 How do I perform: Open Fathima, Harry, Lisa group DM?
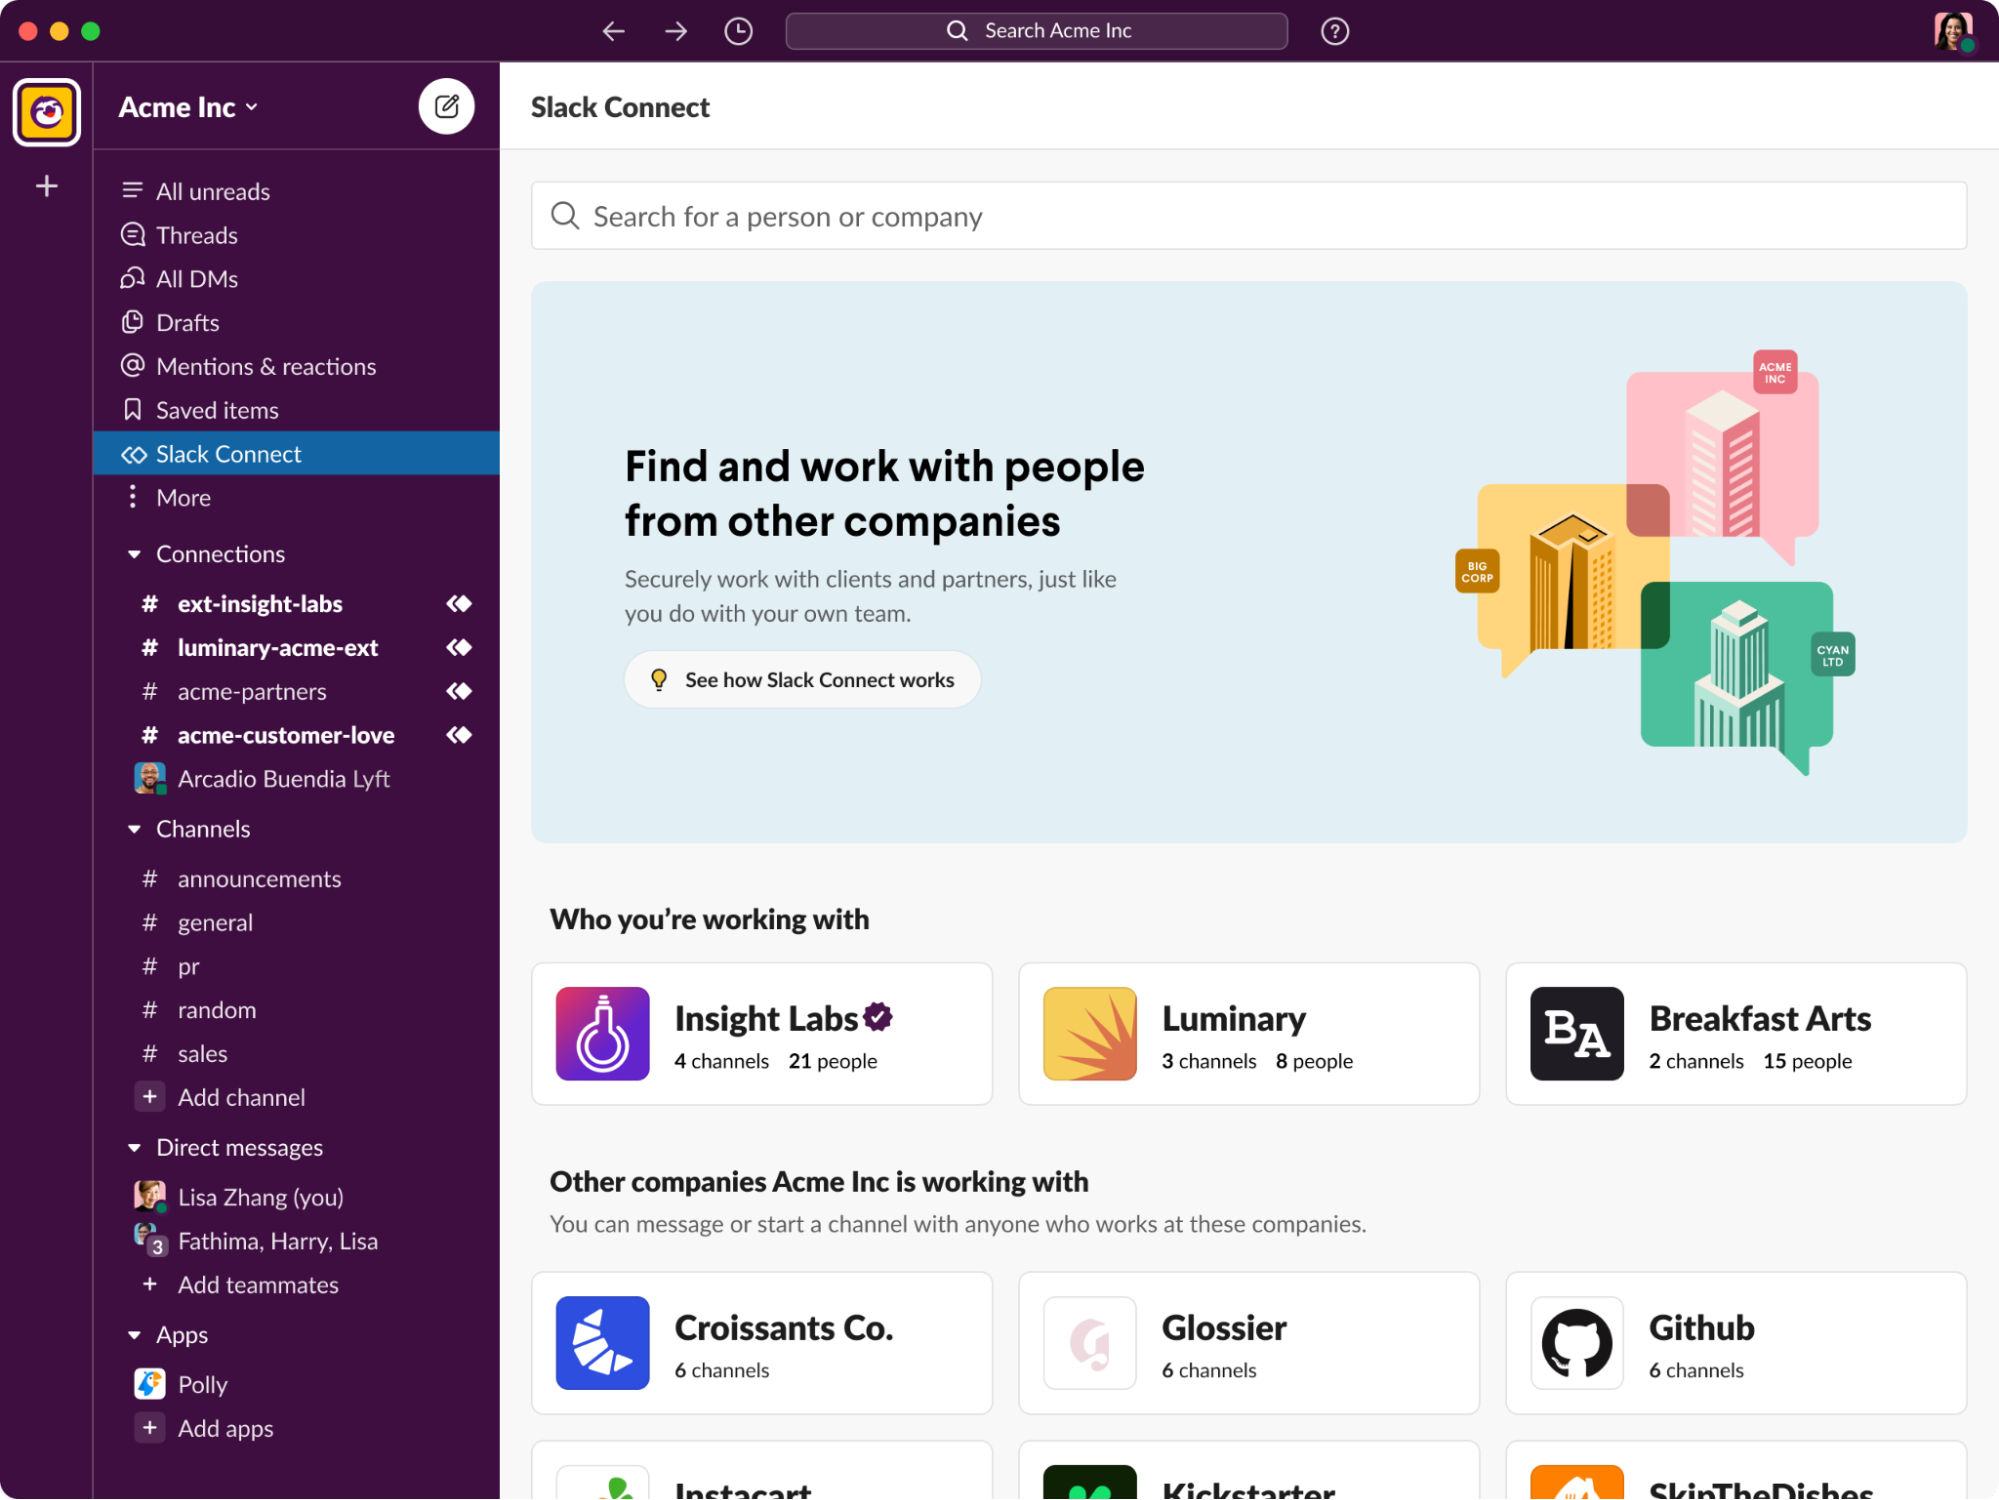pyautogui.click(x=296, y=1241)
